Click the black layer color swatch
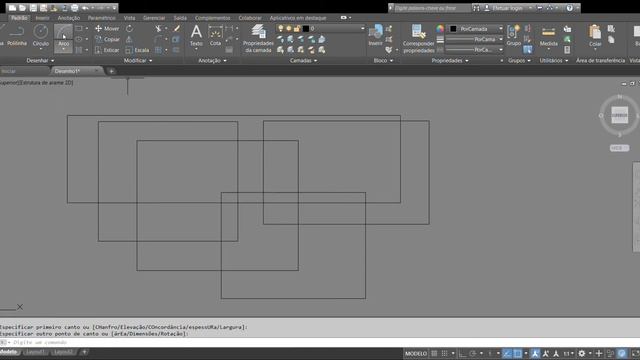The height and width of the screenshot is (360, 640). [x=306, y=29]
